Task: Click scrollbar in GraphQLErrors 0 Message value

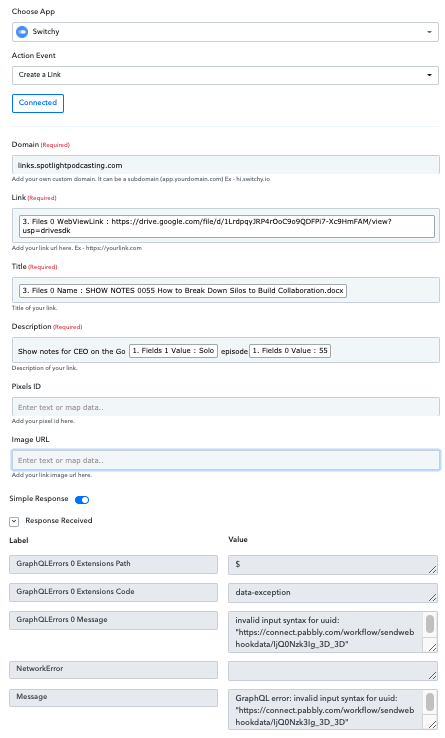Action: click(x=430, y=625)
